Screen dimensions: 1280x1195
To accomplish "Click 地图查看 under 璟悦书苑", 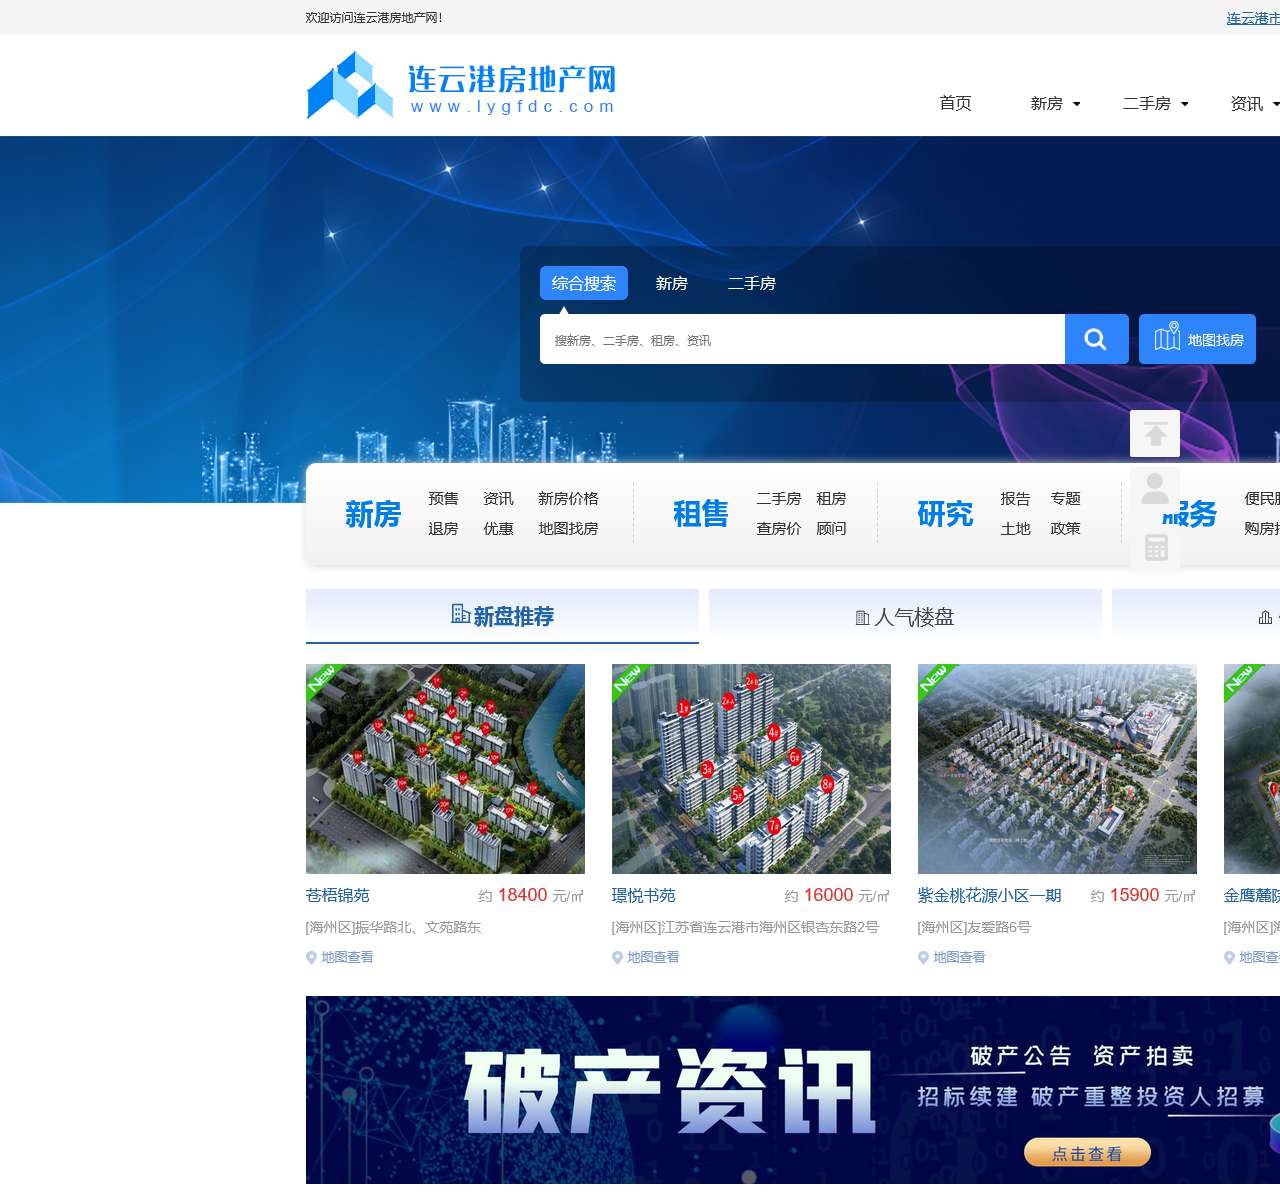I will [653, 957].
